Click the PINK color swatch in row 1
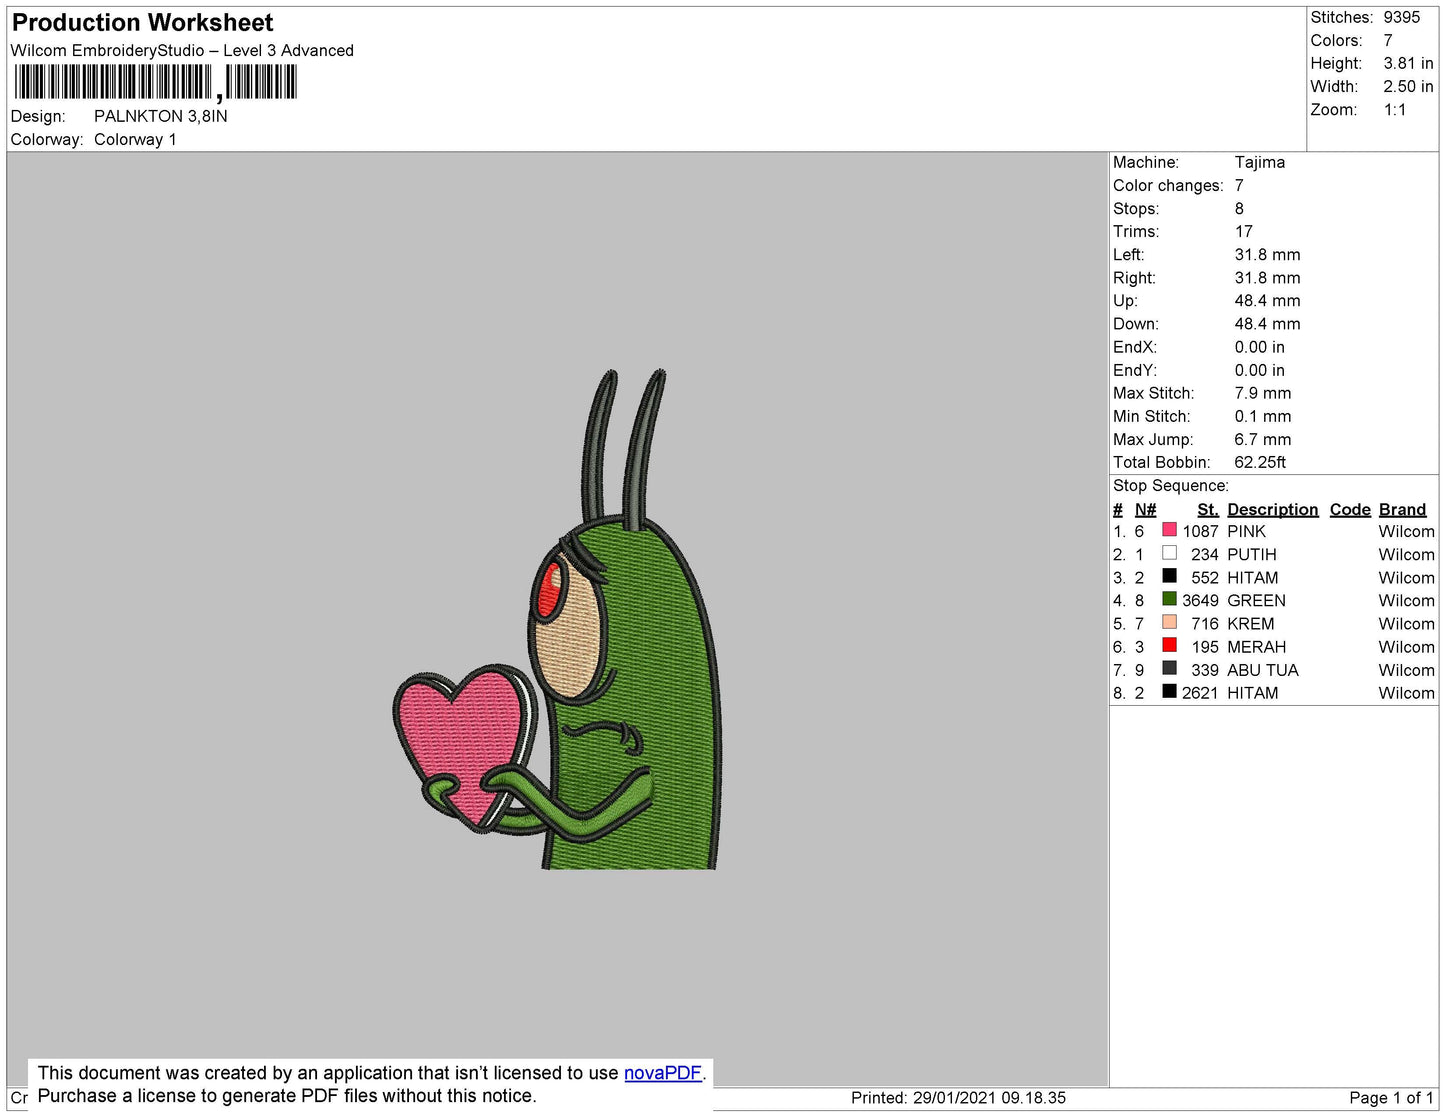1445x1117 pixels. pos(1169,530)
